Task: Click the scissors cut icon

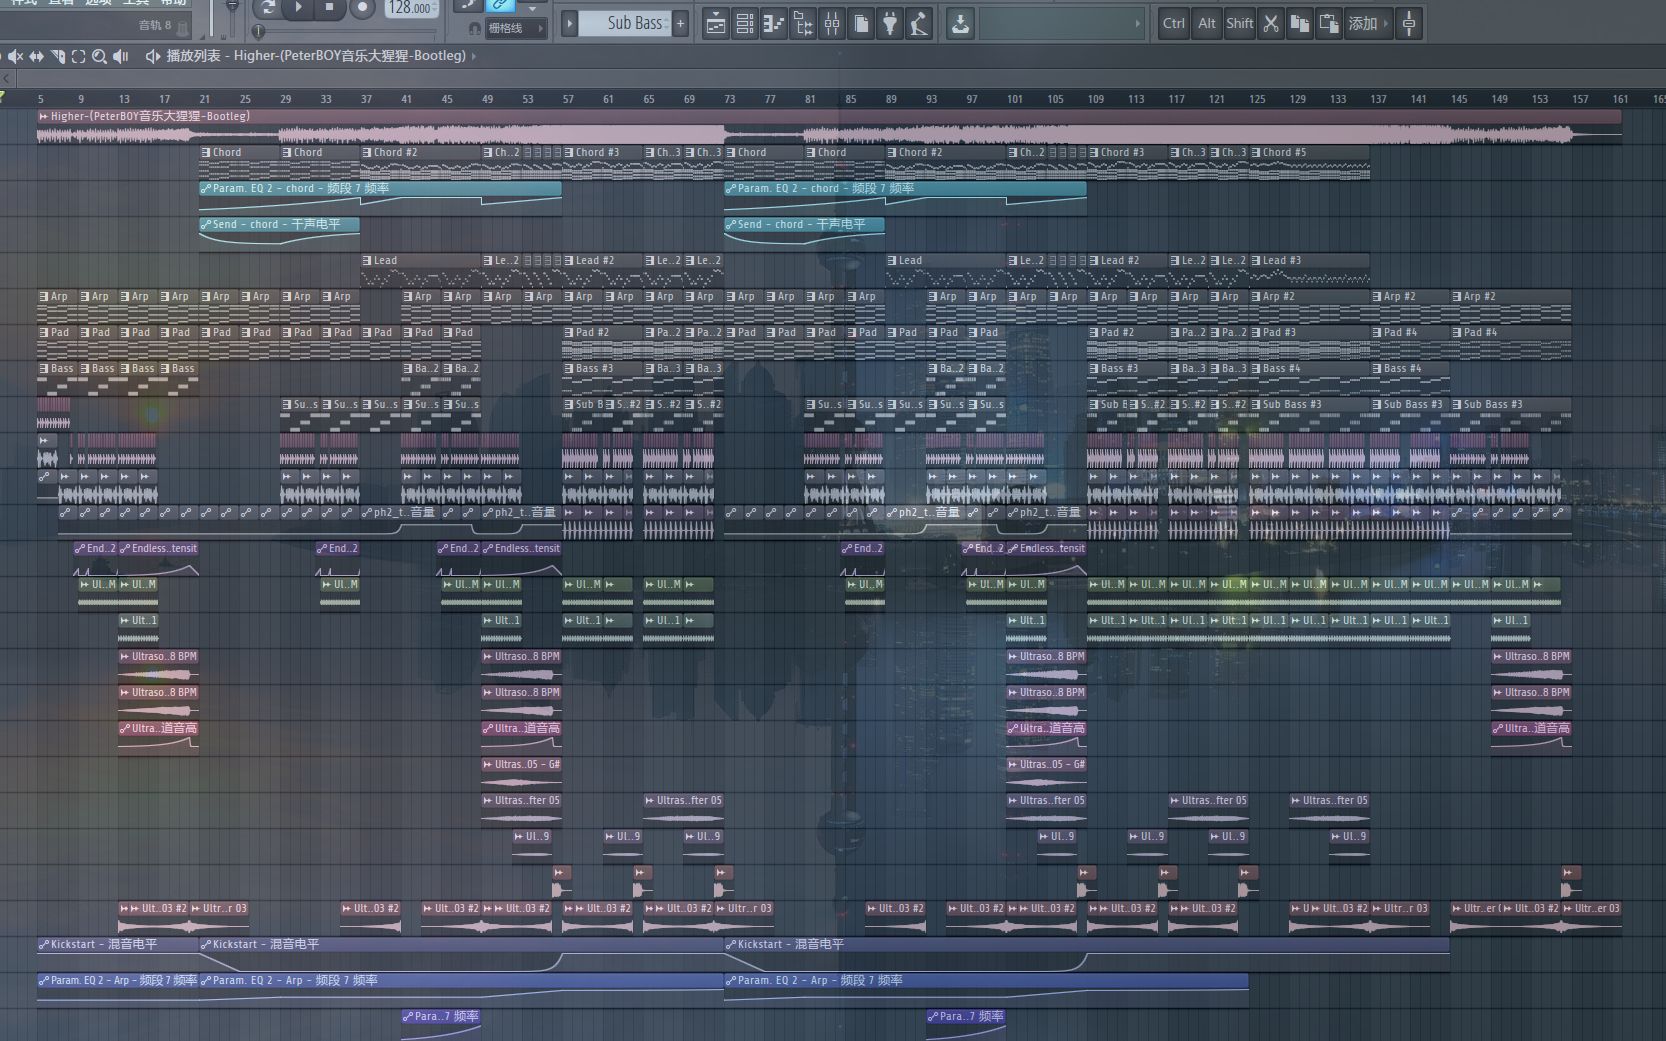Action: [x=1271, y=23]
